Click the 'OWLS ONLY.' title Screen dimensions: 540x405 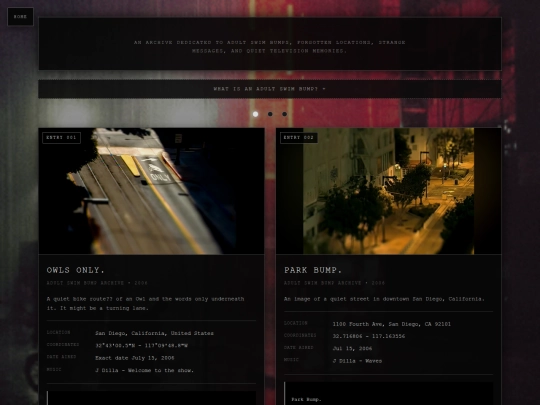point(76,270)
